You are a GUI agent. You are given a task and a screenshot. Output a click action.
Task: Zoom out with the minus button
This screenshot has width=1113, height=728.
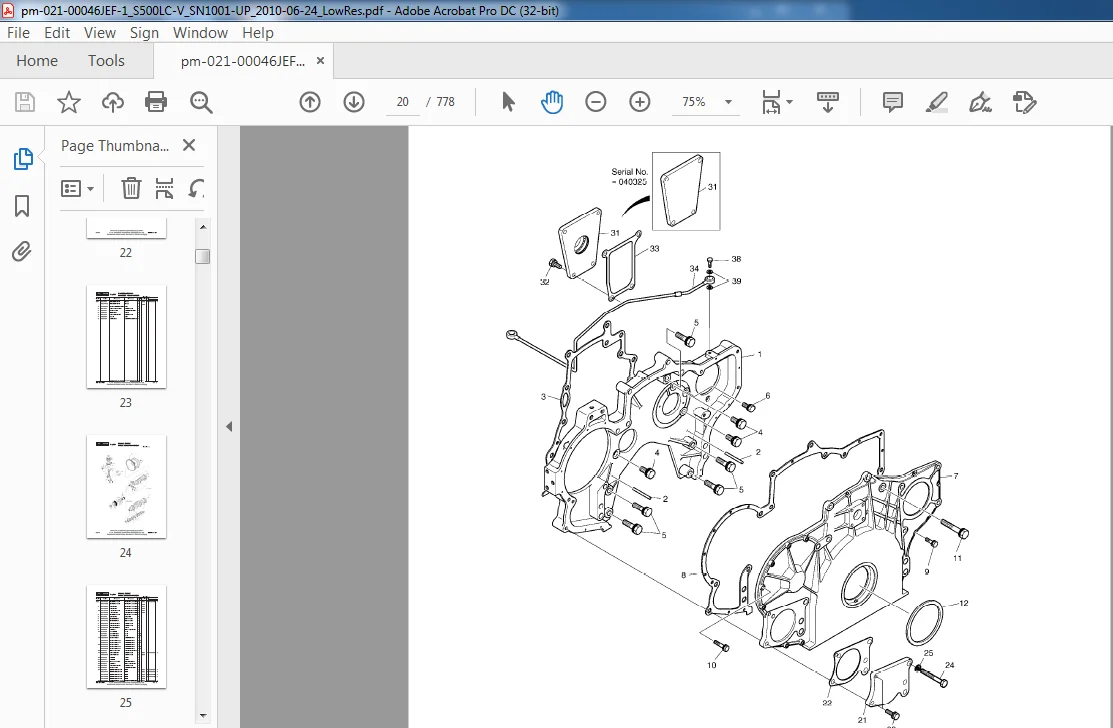pos(596,102)
